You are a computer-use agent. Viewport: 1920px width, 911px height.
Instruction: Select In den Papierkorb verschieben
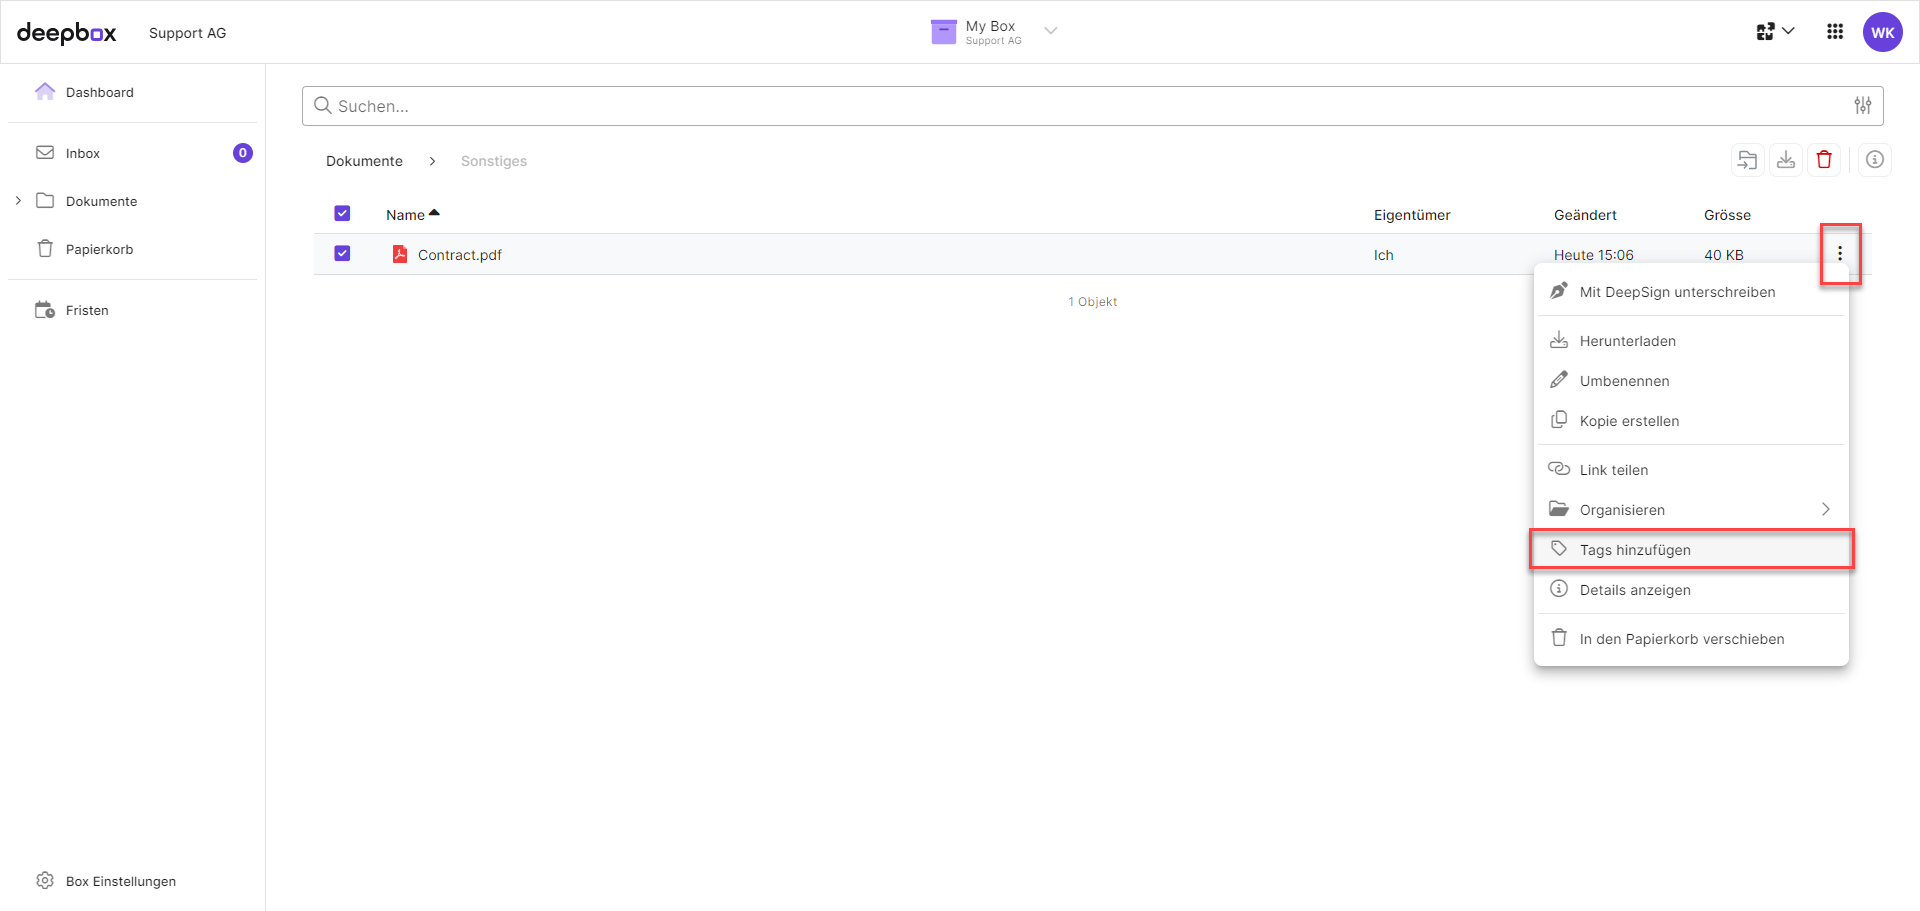1691,639
